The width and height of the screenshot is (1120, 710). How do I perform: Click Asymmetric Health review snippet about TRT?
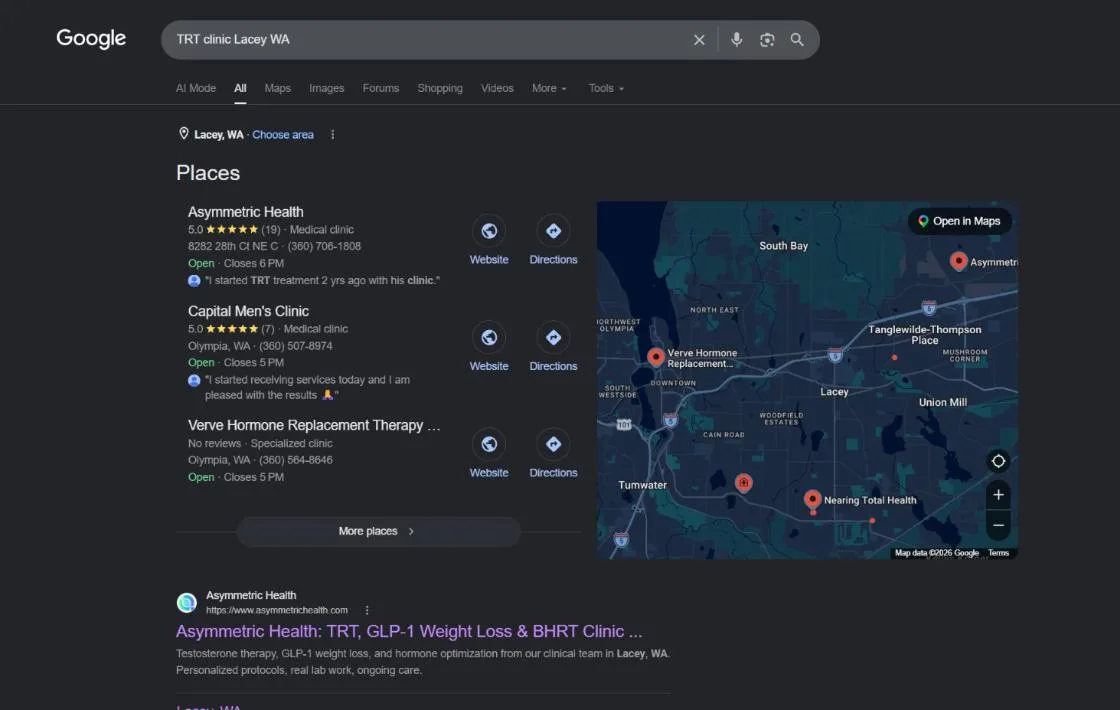tap(322, 280)
